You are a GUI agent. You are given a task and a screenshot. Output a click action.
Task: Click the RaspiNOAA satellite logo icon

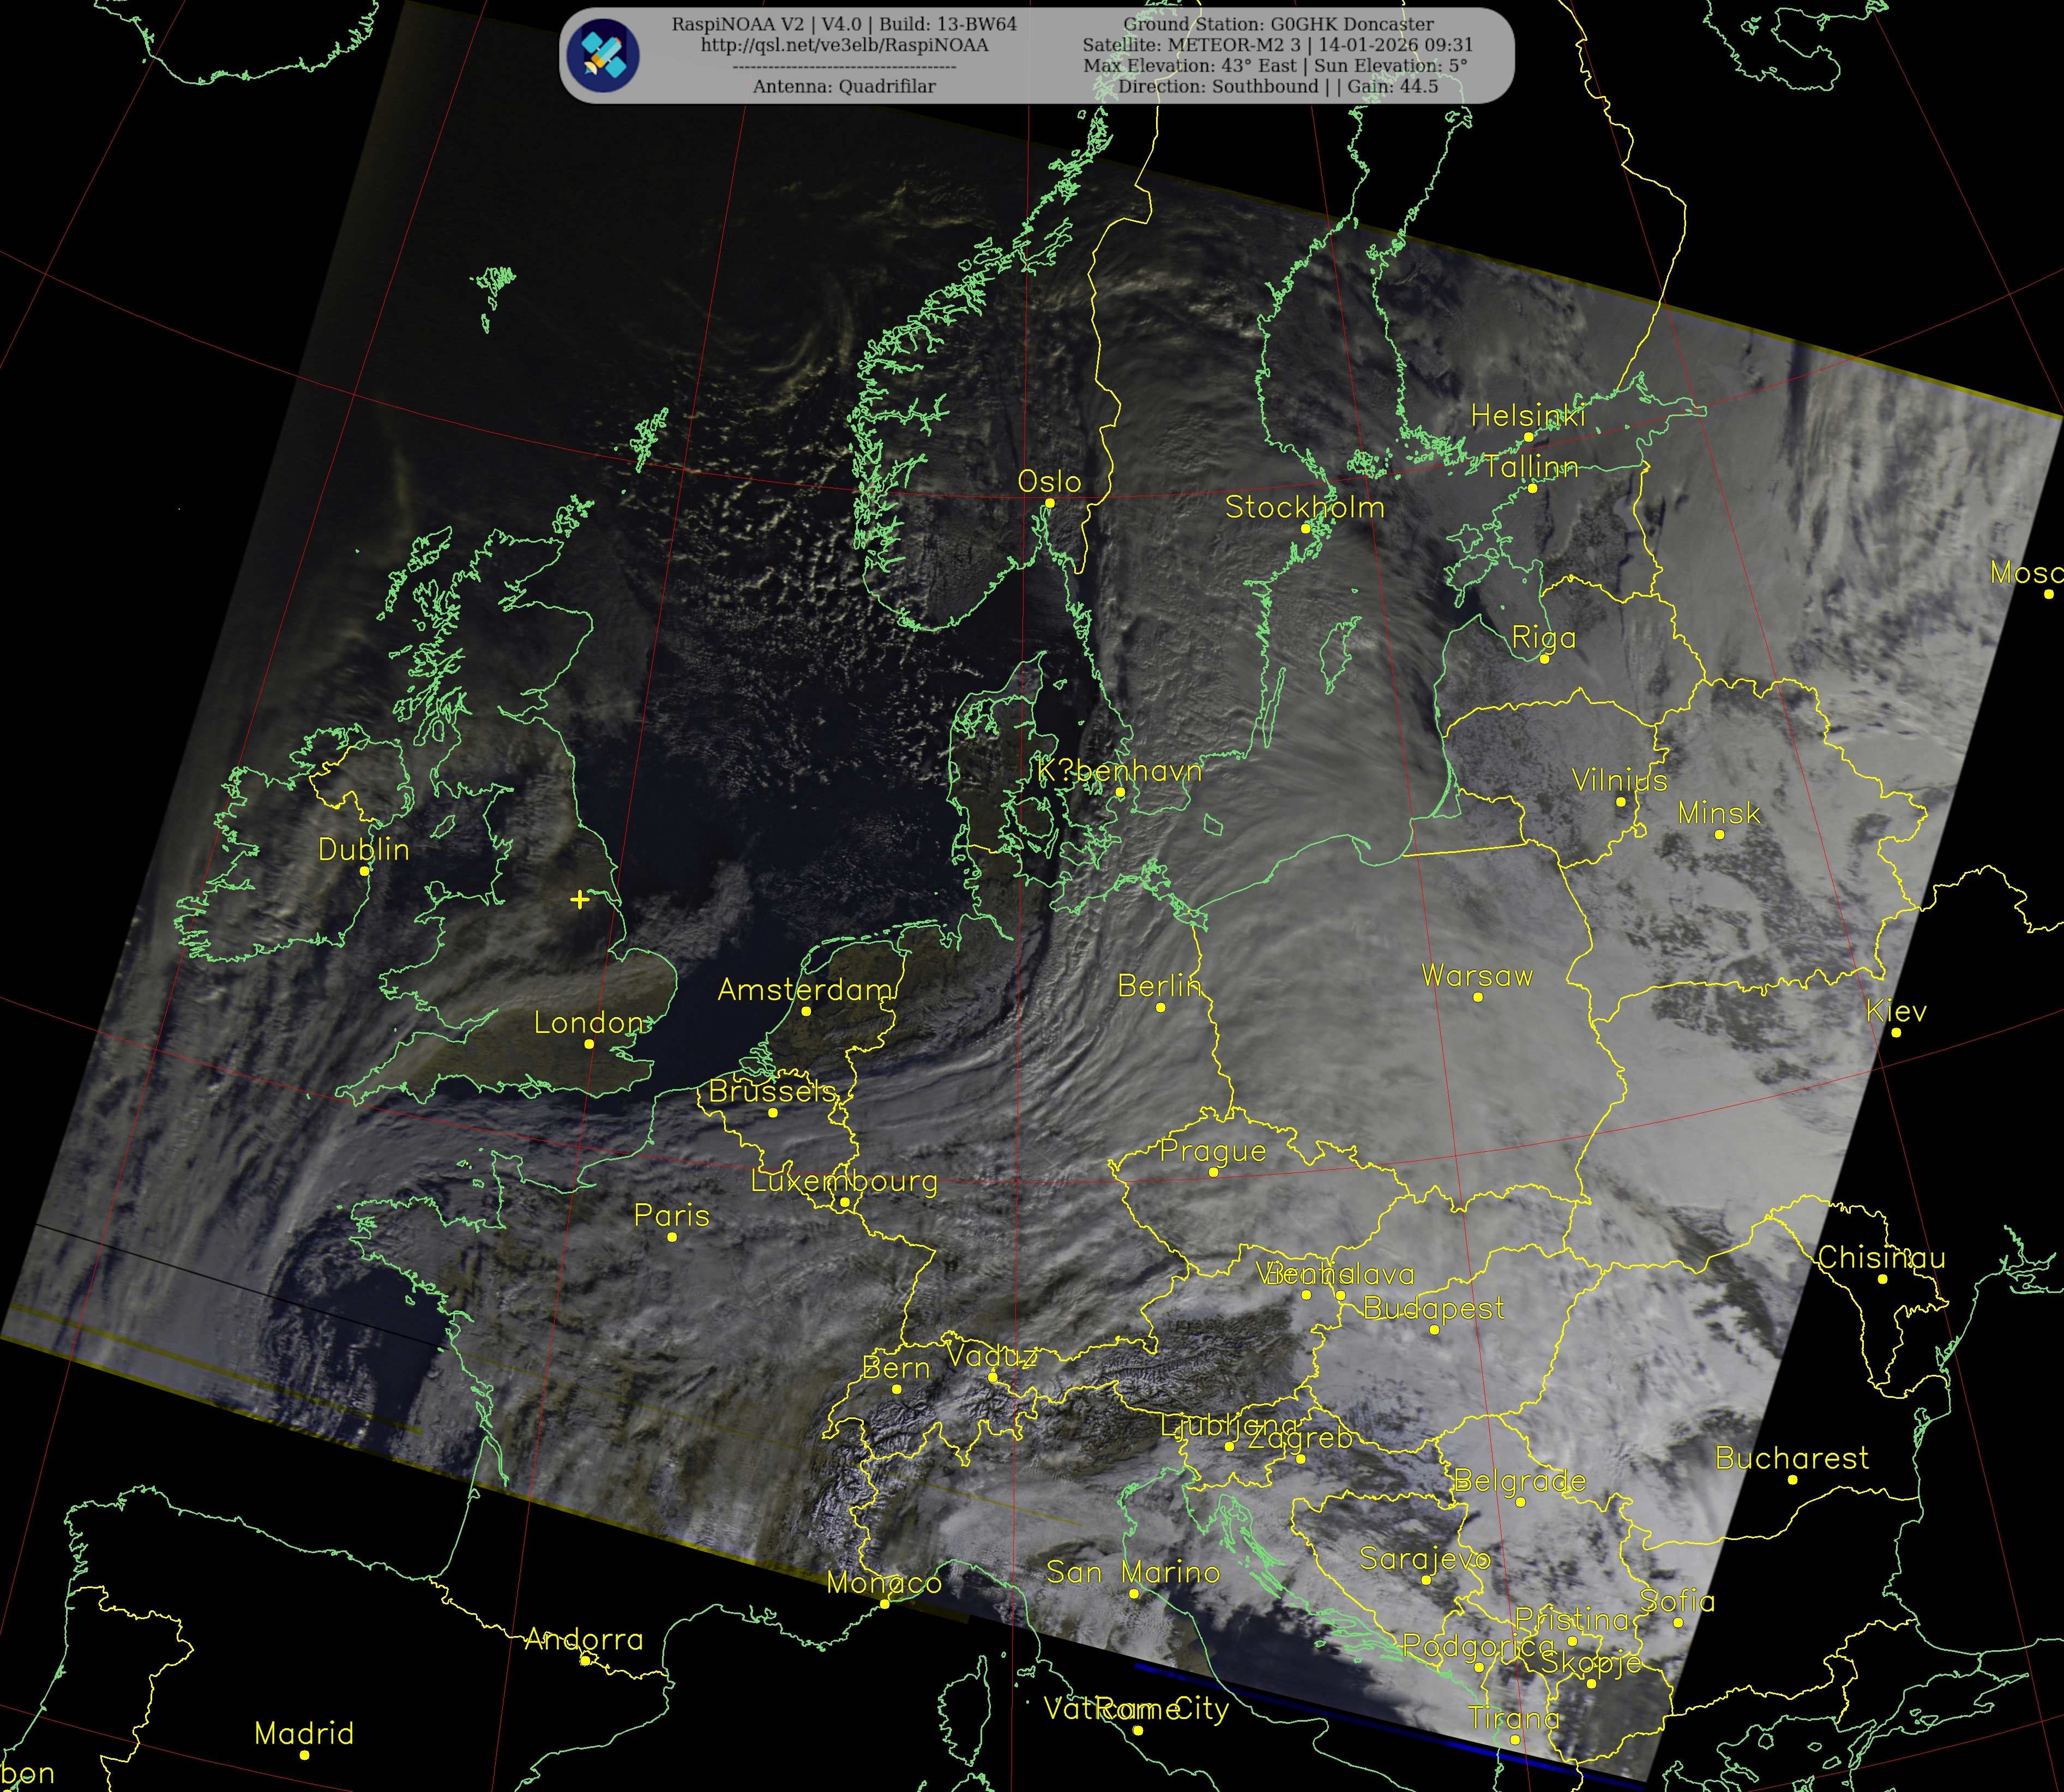tap(602, 55)
